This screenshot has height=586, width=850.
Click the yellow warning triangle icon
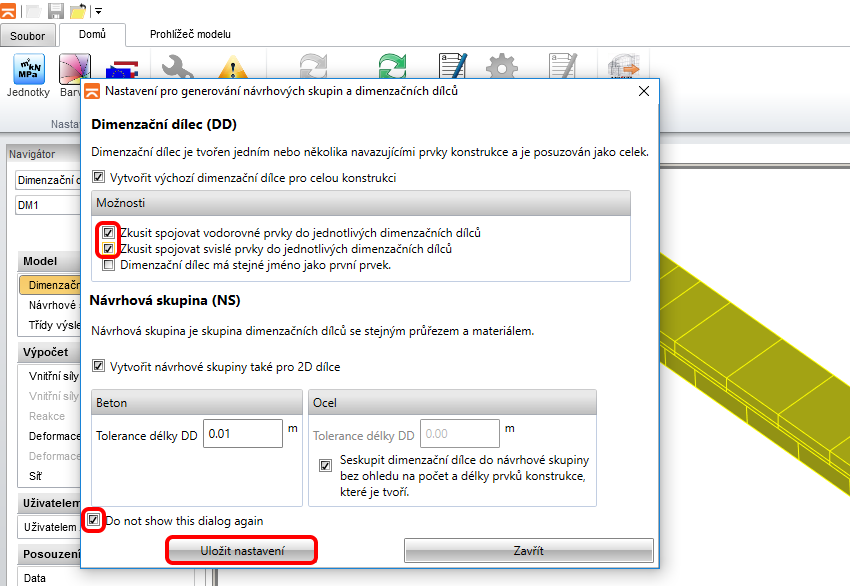233,67
